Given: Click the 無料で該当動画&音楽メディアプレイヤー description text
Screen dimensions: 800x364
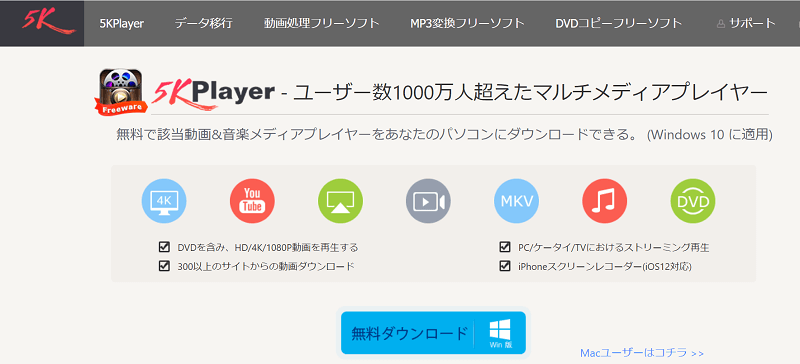Looking at the screenshot, I should click(379, 135).
